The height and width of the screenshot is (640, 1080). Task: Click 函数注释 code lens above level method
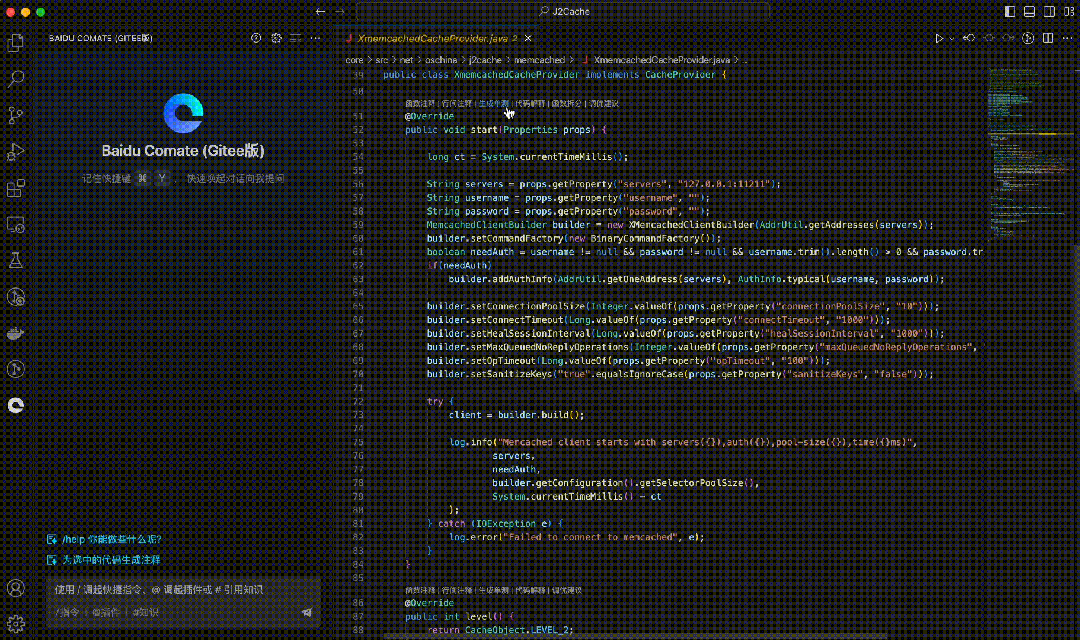[x=420, y=590]
